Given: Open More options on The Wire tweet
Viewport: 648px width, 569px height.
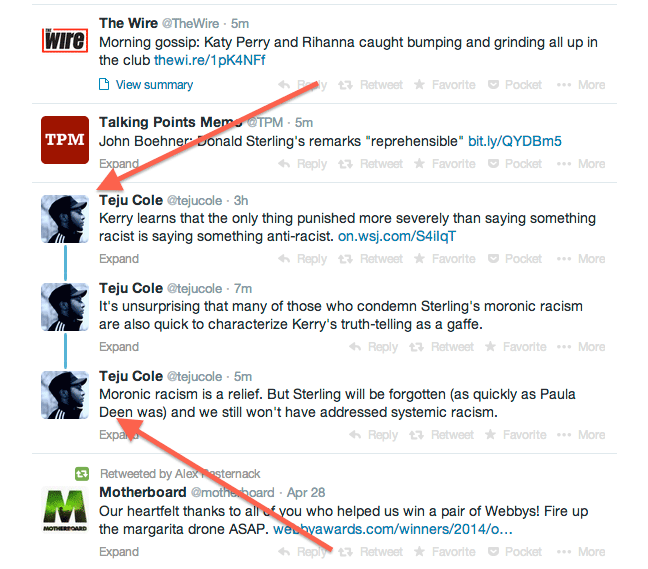Looking at the screenshot, I should point(581,85).
